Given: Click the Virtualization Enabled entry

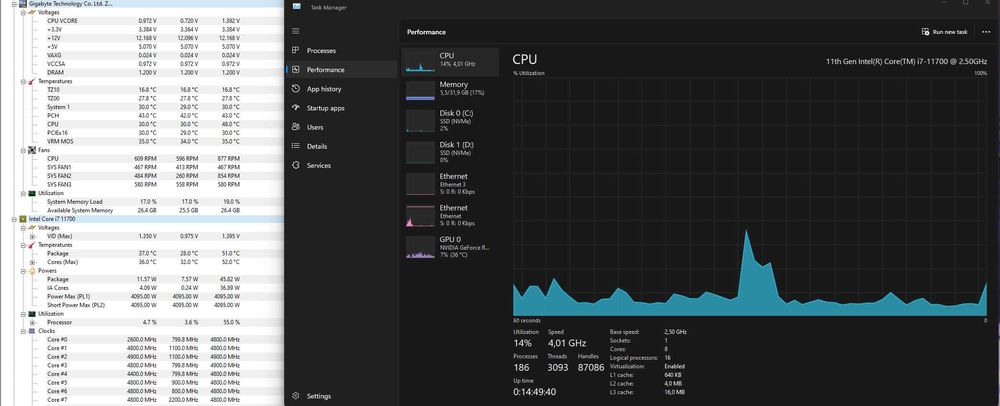Looking at the screenshot, I should pos(647,366).
